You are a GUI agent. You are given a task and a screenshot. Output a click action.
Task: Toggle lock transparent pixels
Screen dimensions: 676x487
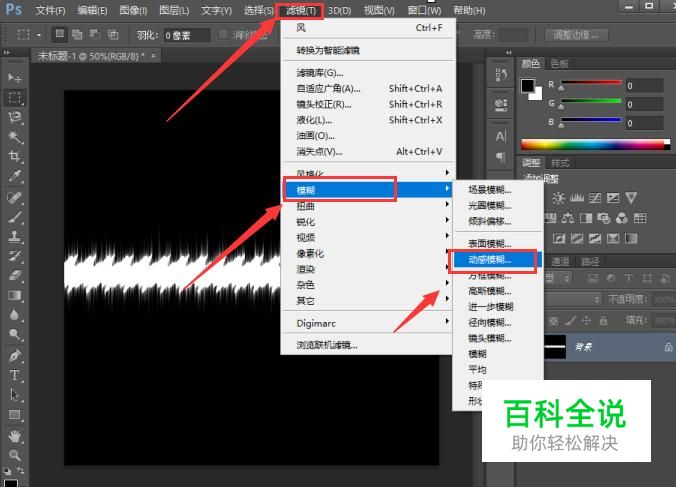pyautogui.click(x=554, y=320)
